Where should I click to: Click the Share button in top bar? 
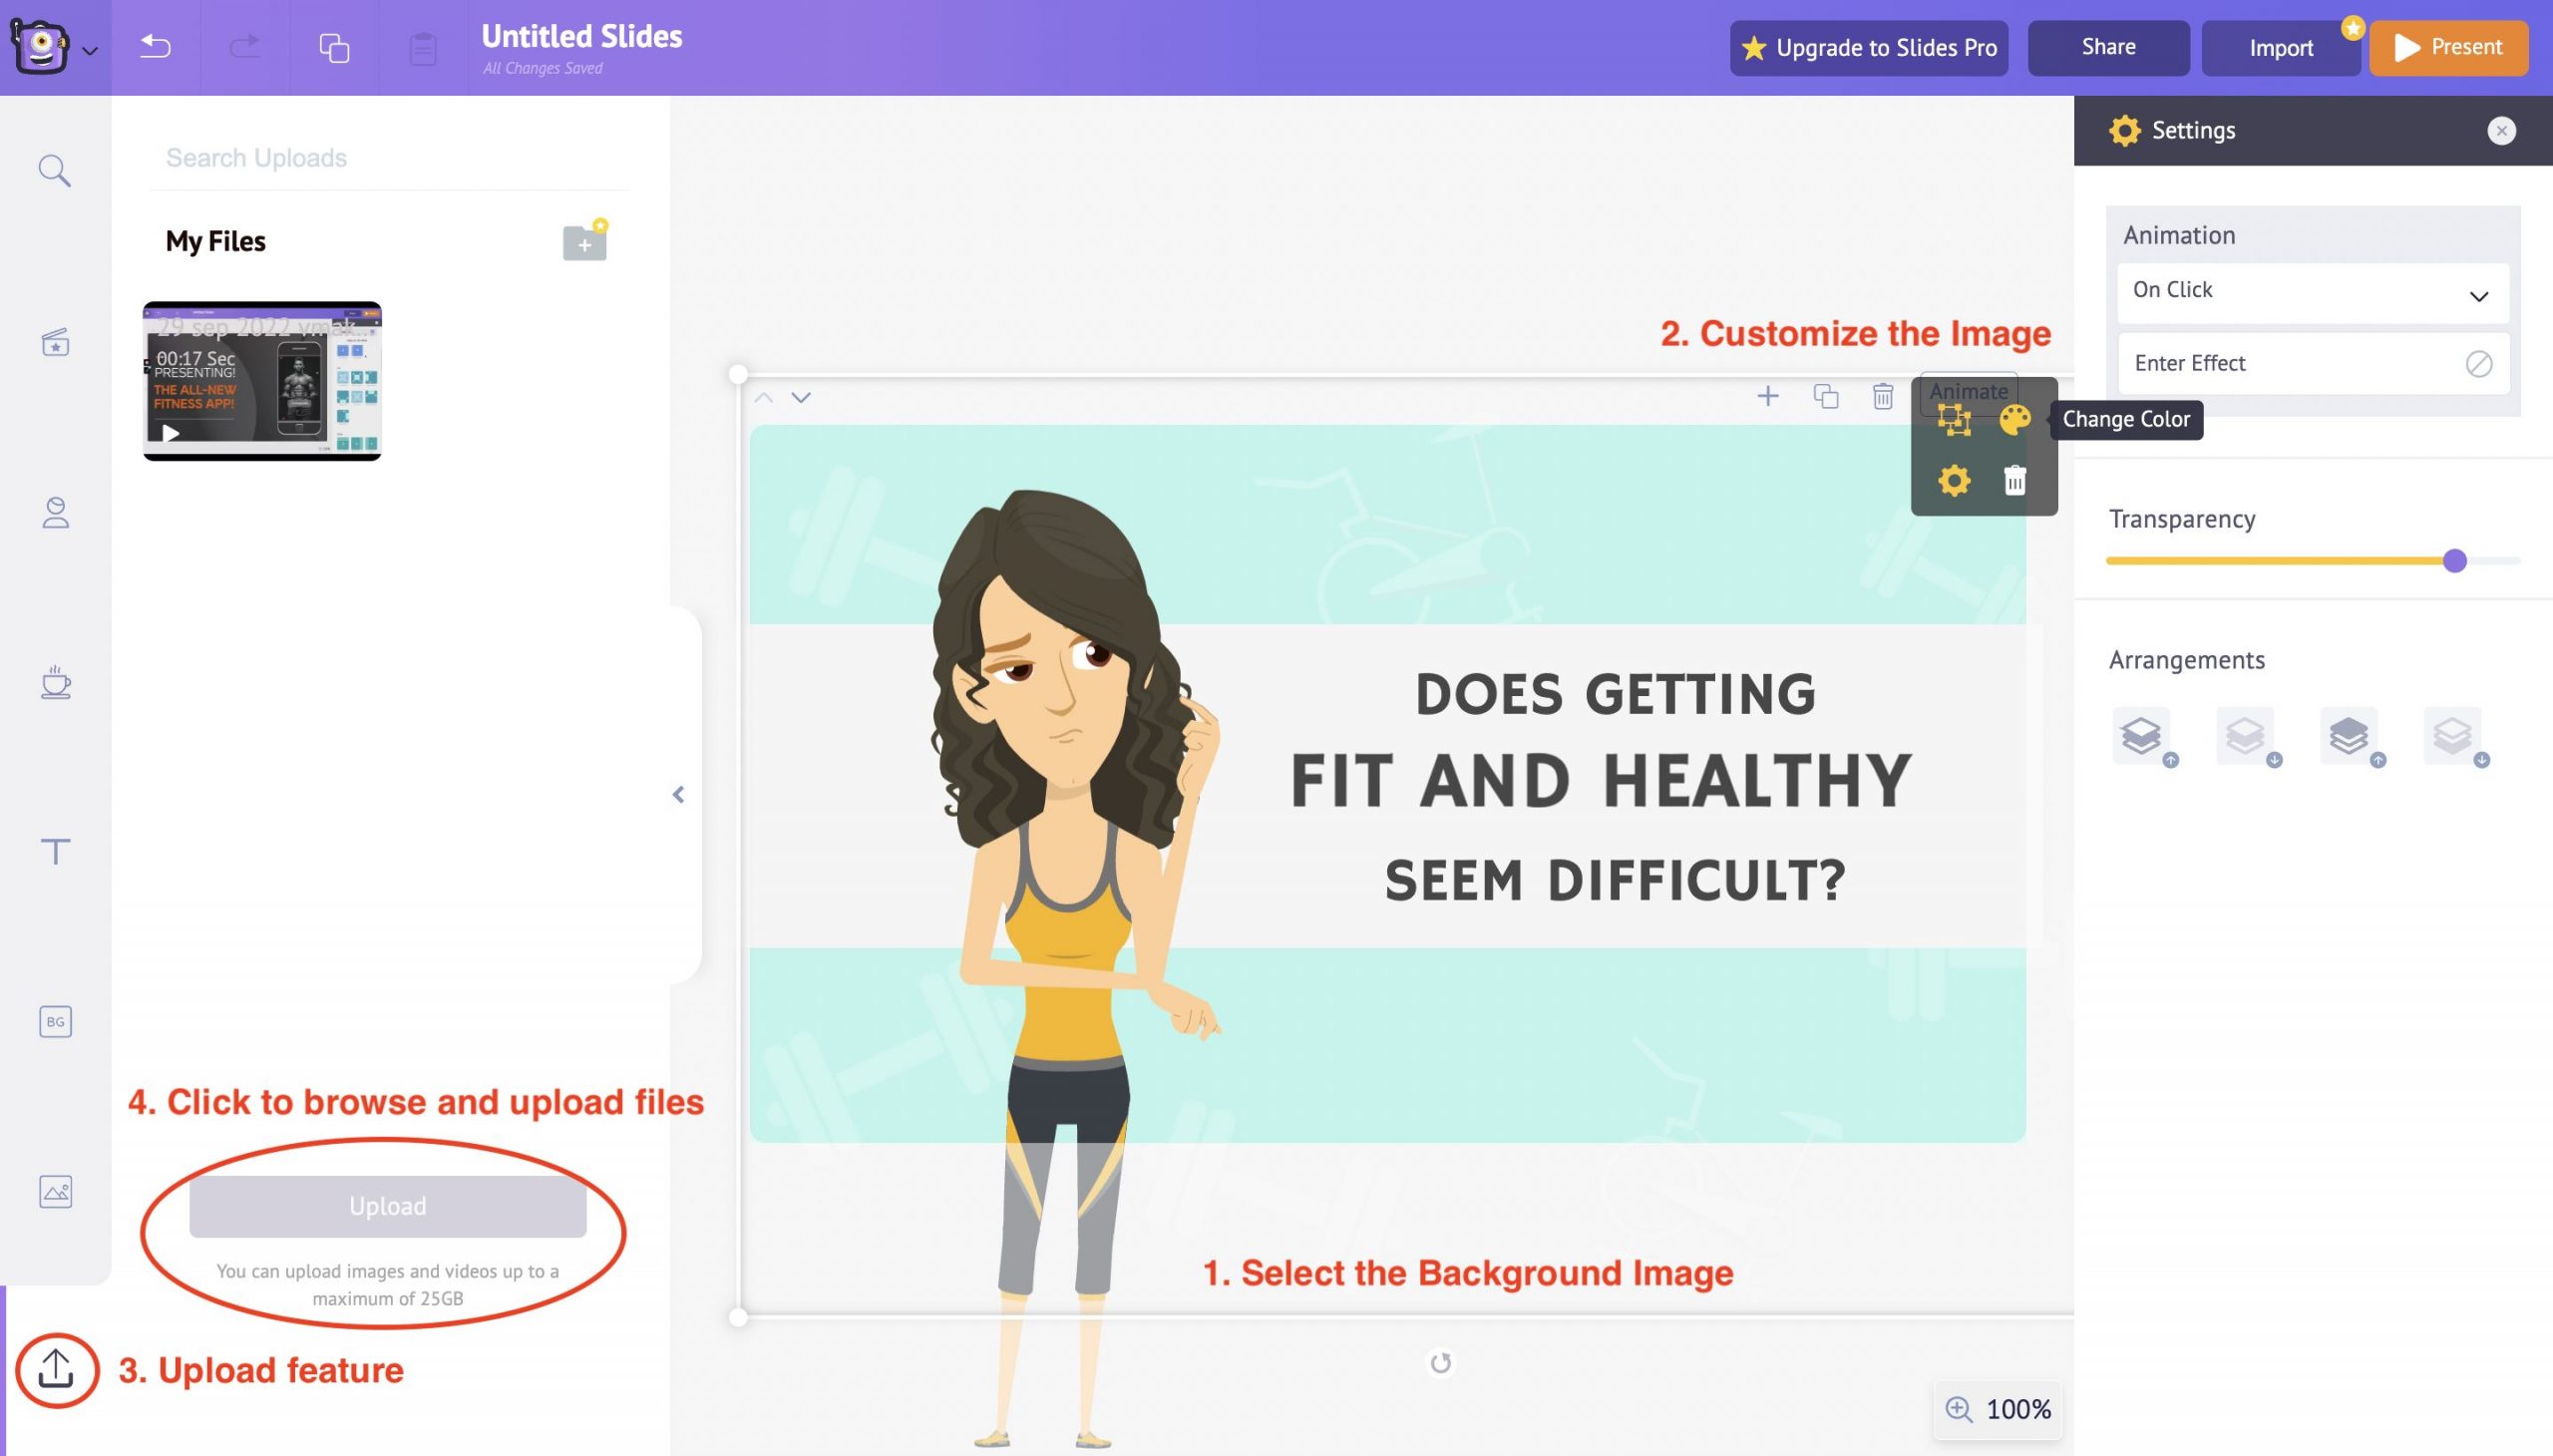click(x=2106, y=47)
